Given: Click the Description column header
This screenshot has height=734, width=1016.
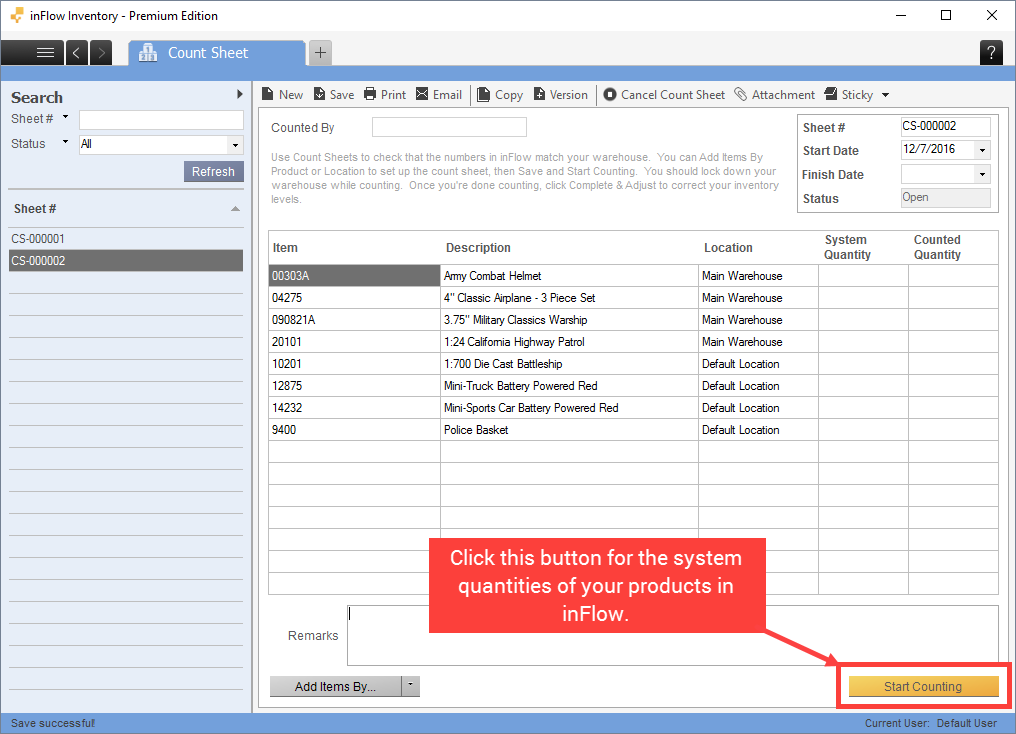Looking at the screenshot, I should (x=570, y=247).
